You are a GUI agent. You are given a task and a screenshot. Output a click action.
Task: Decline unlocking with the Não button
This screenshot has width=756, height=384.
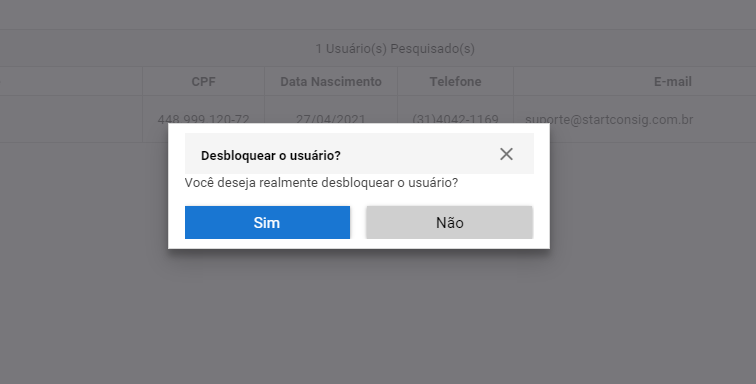click(449, 222)
